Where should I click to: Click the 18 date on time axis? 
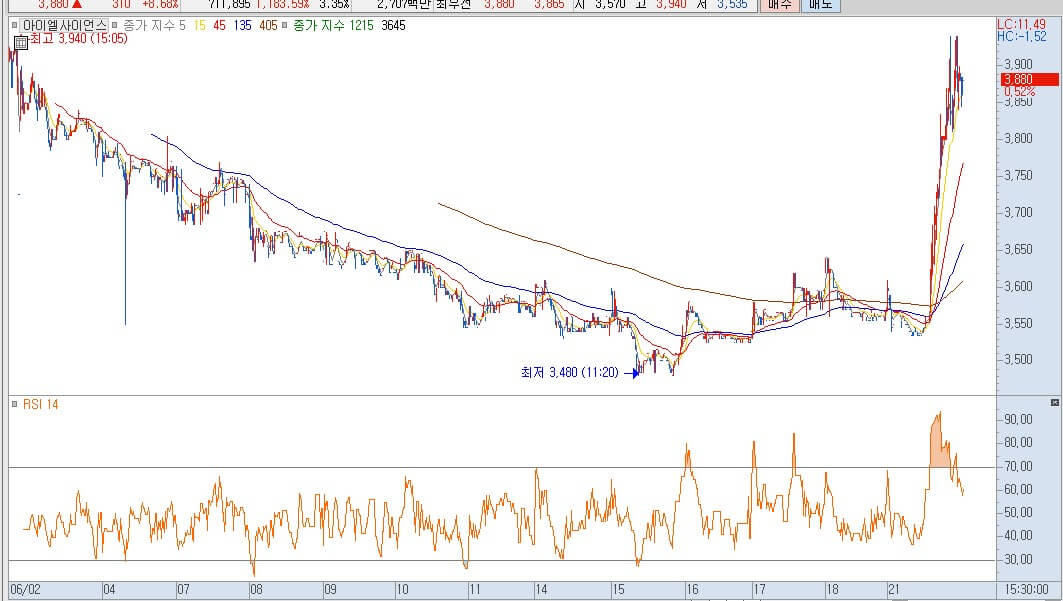[832, 589]
